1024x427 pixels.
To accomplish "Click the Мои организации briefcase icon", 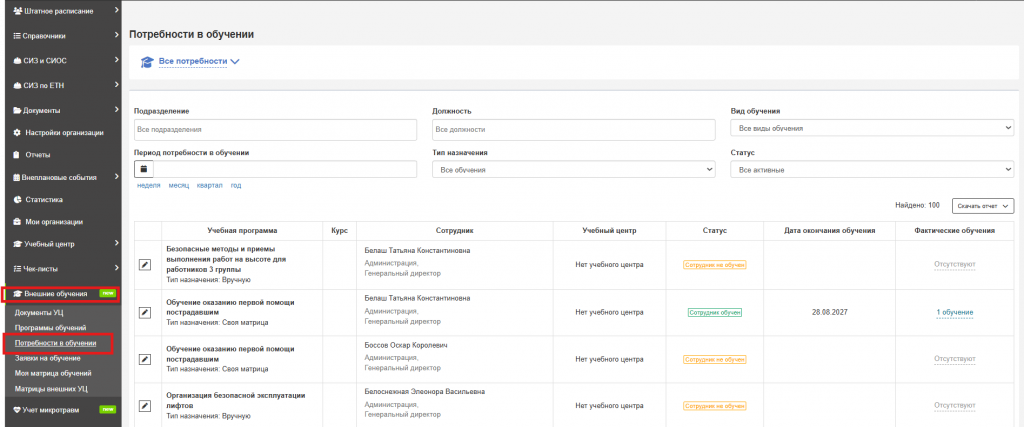I will pyautogui.click(x=17, y=221).
